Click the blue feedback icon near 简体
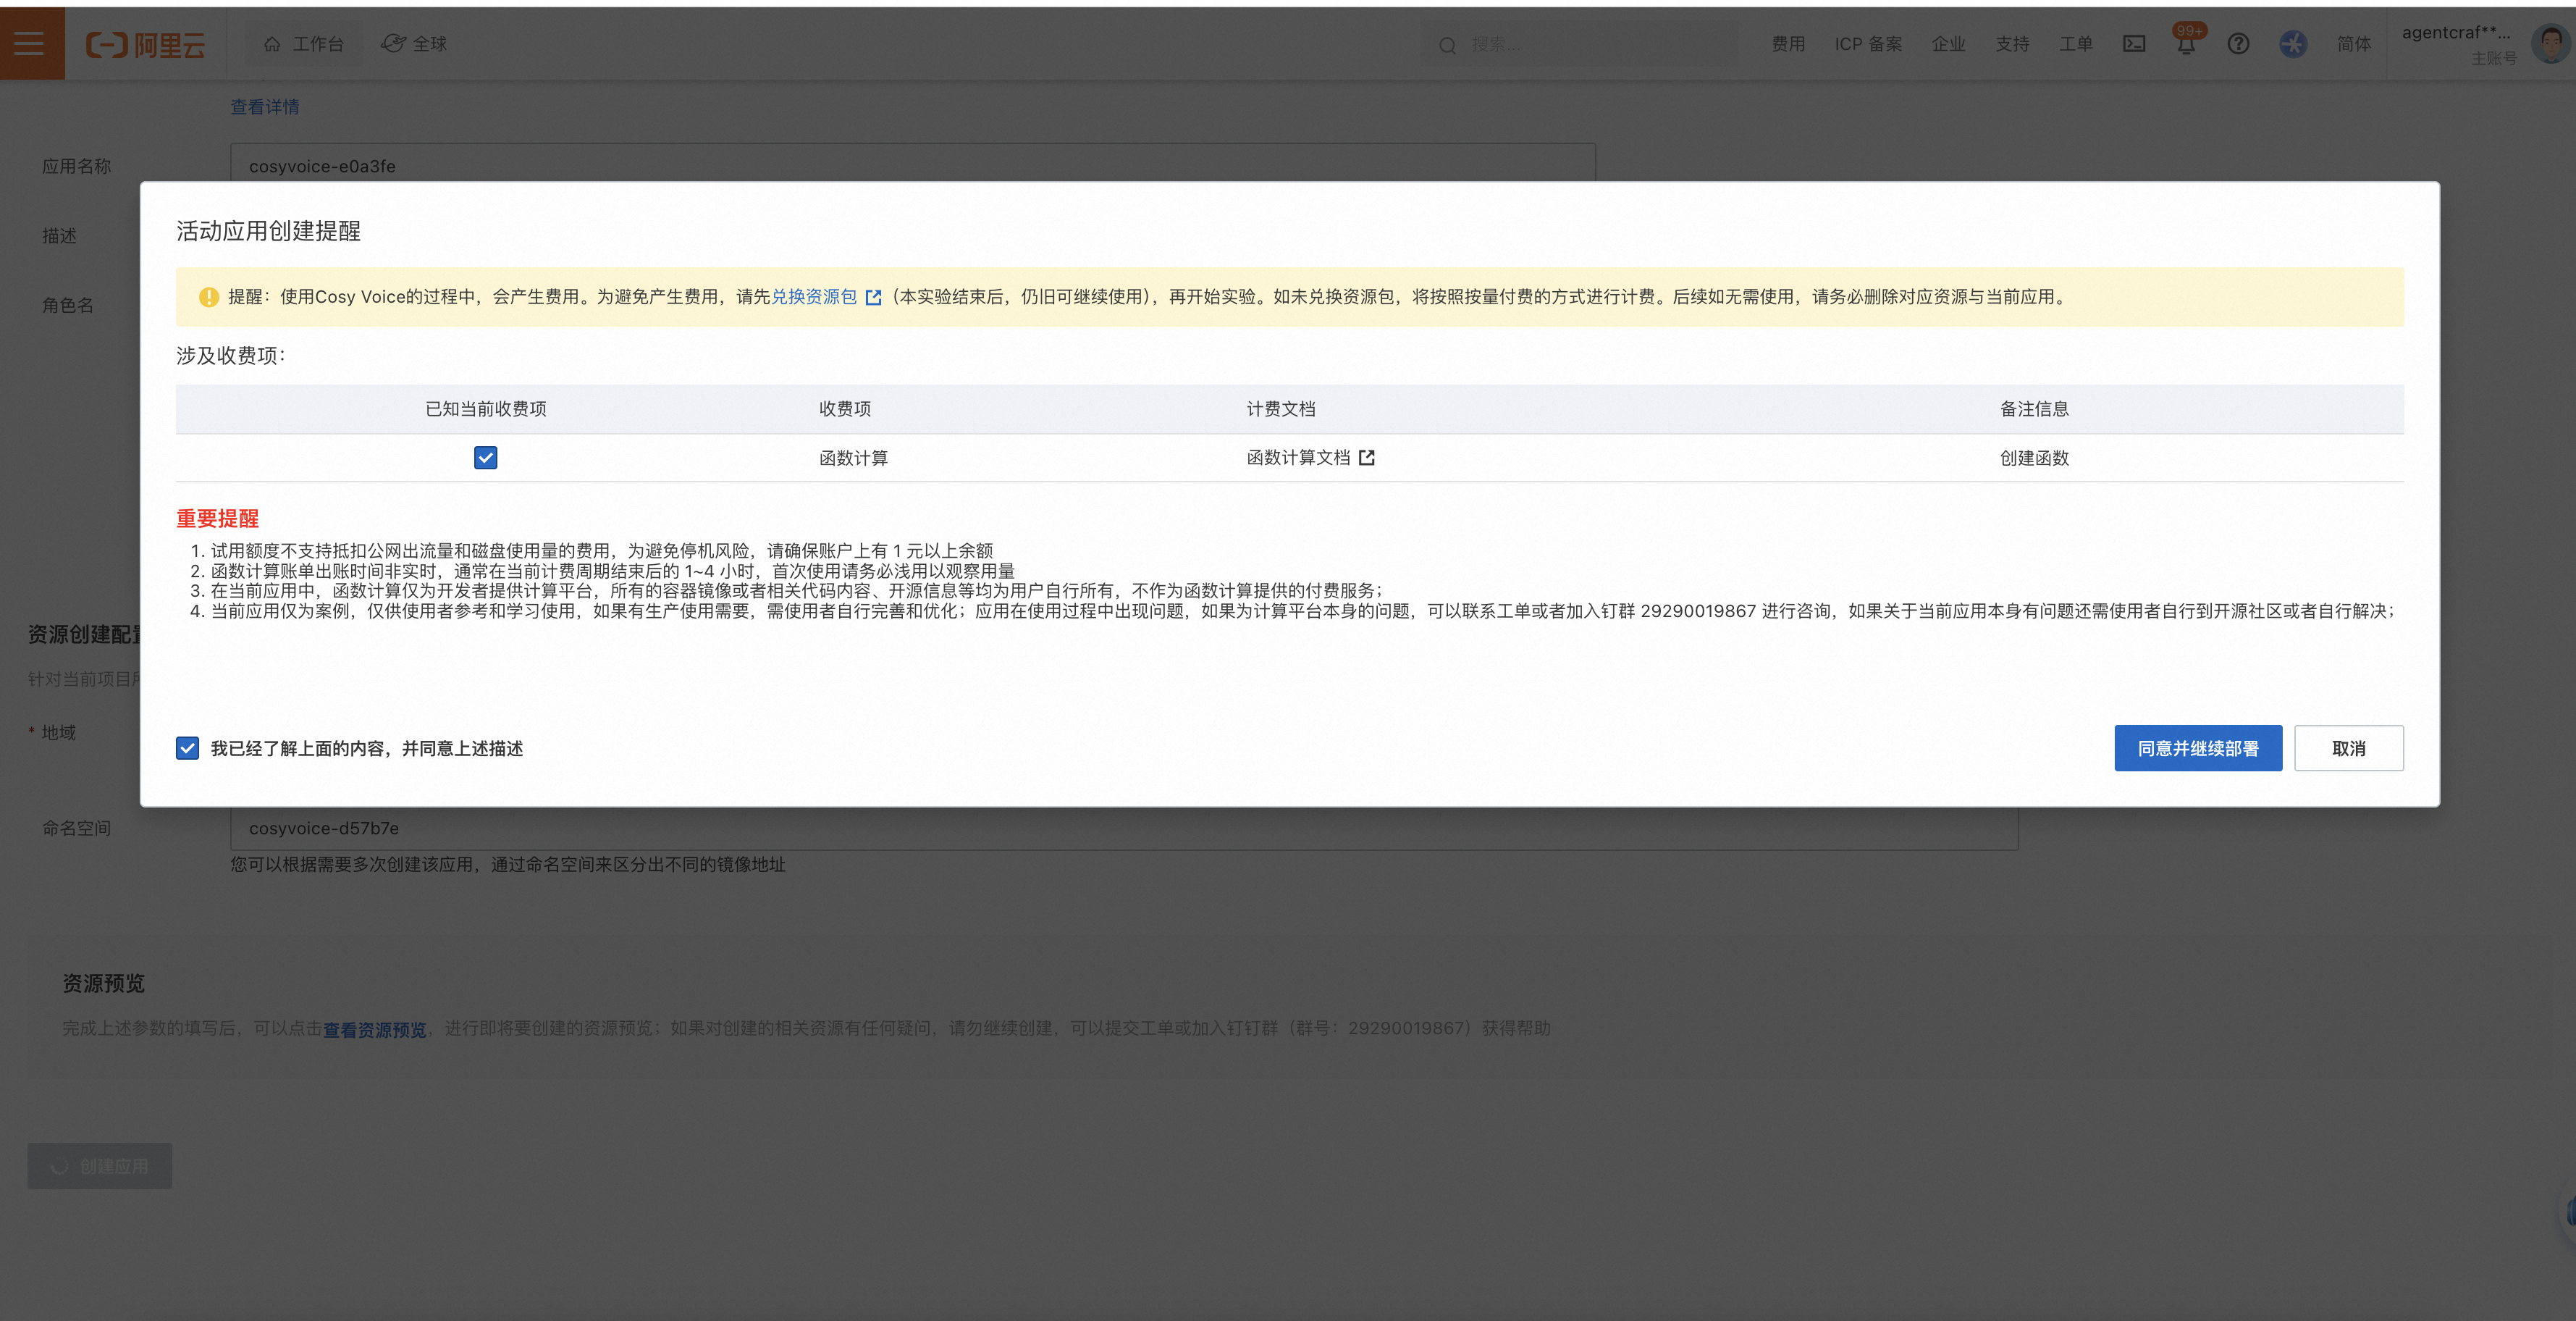 2292,43
